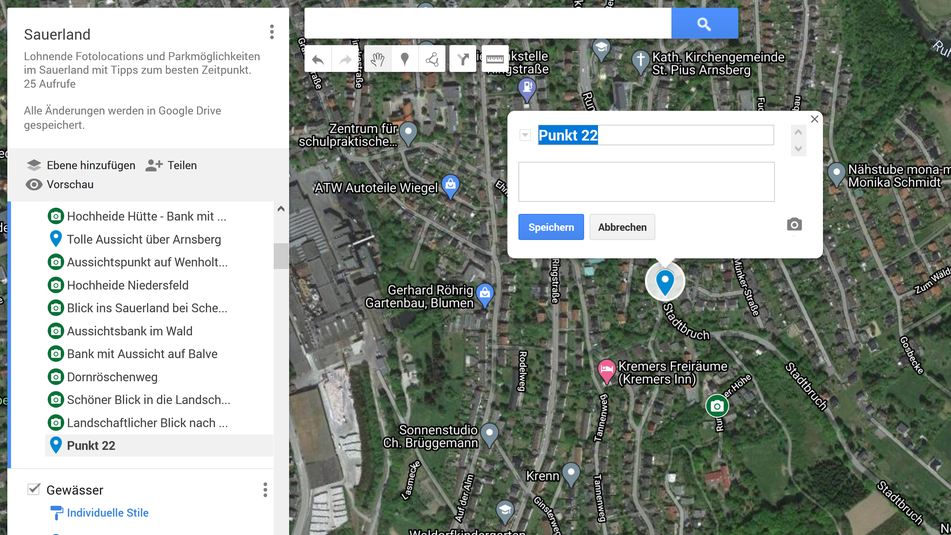Open the Gewässer layer options menu

[265, 490]
